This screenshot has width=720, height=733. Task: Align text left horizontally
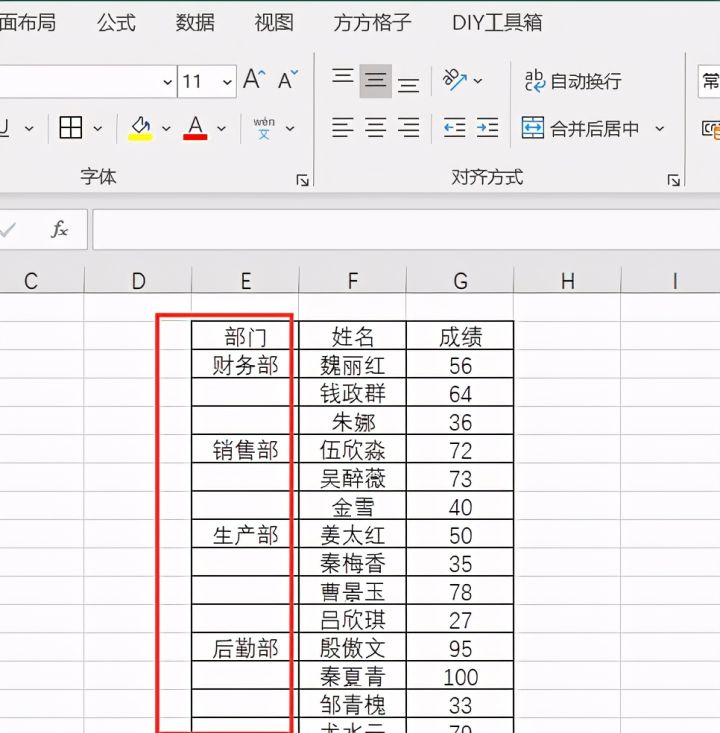point(343,128)
